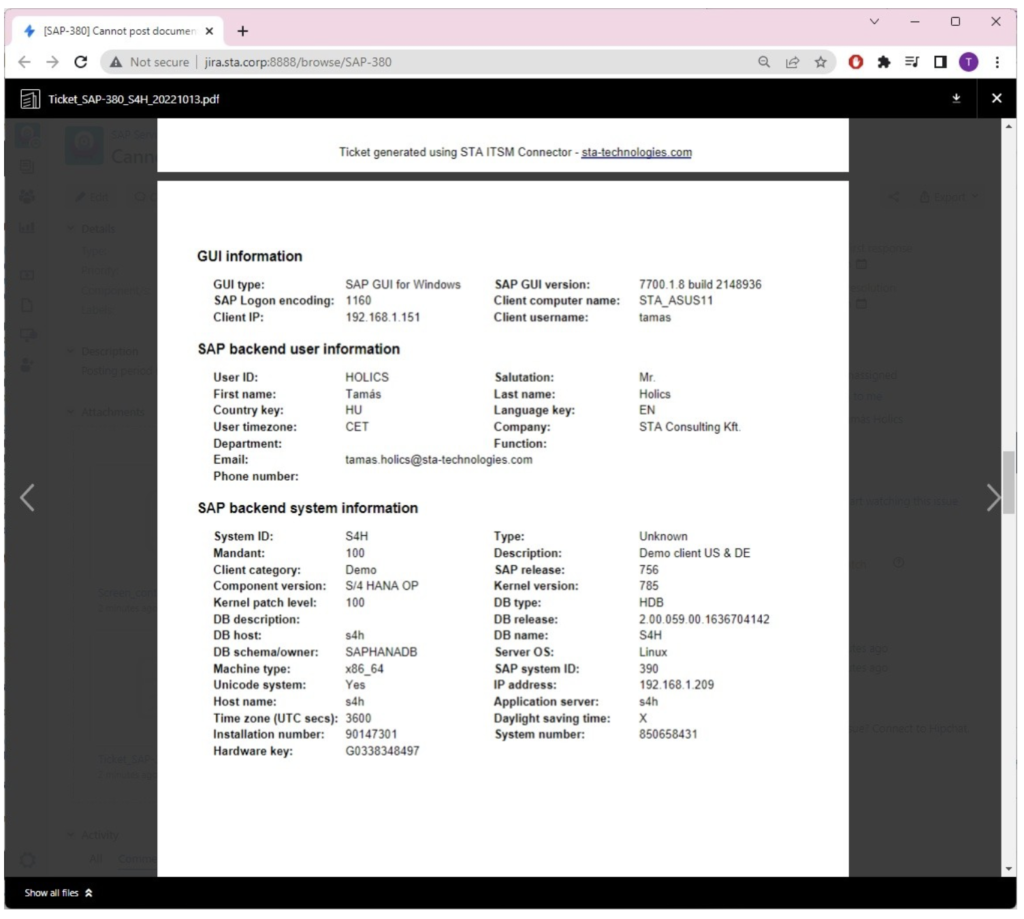
Task: Click the preview vertical scrollbar thumb
Action: [x=1009, y=481]
